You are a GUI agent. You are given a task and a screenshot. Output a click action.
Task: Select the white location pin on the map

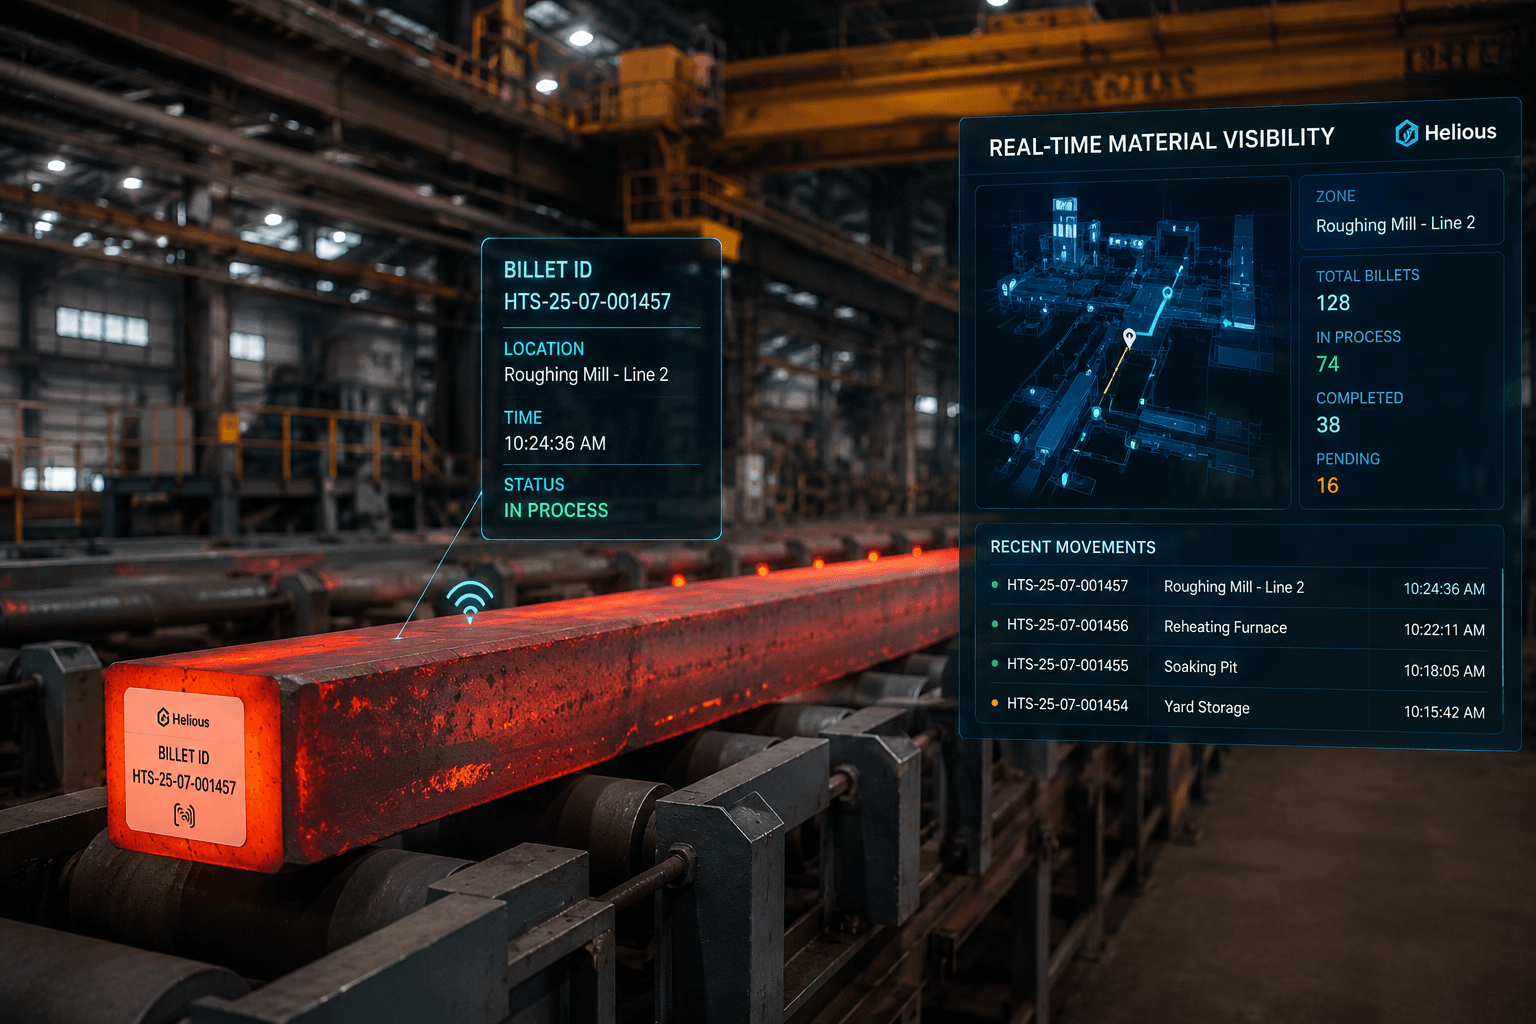[1129, 339]
